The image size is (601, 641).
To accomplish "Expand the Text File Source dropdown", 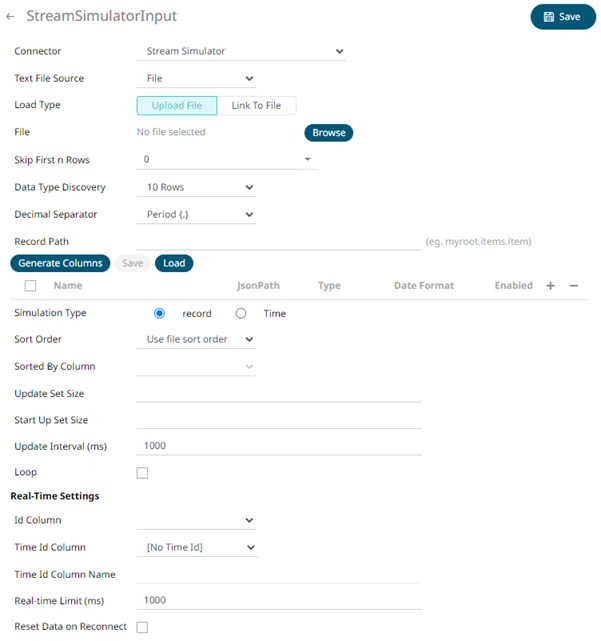I will [x=195, y=78].
